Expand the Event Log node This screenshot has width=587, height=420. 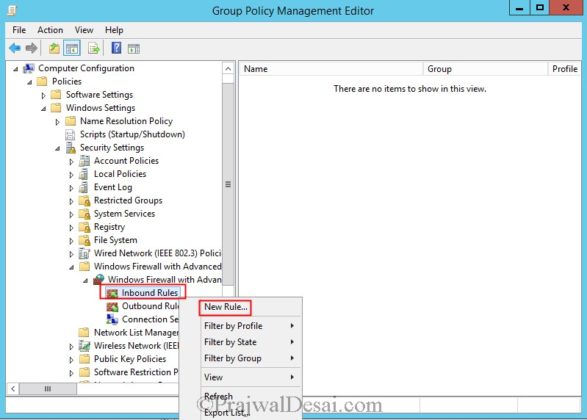(71, 188)
